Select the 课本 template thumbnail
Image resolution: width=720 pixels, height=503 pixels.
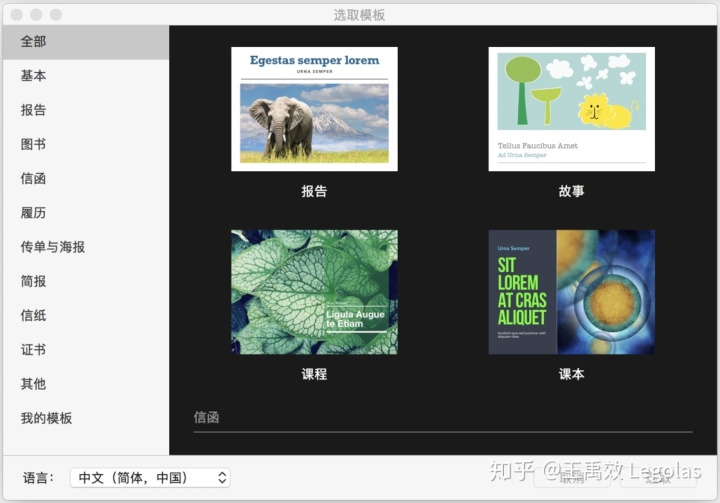572,292
